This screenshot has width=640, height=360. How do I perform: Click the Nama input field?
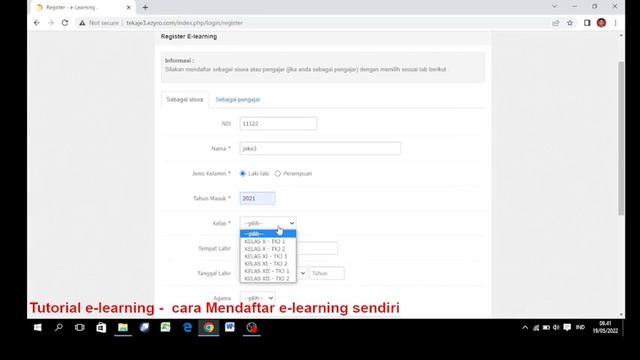click(320, 148)
